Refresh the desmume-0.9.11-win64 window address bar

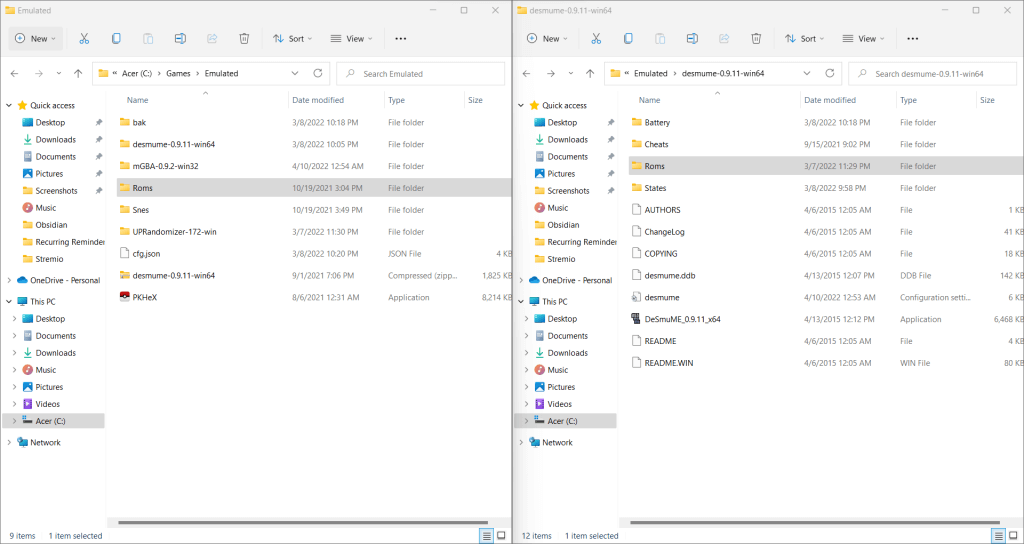pyautogui.click(x=830, y=74)
